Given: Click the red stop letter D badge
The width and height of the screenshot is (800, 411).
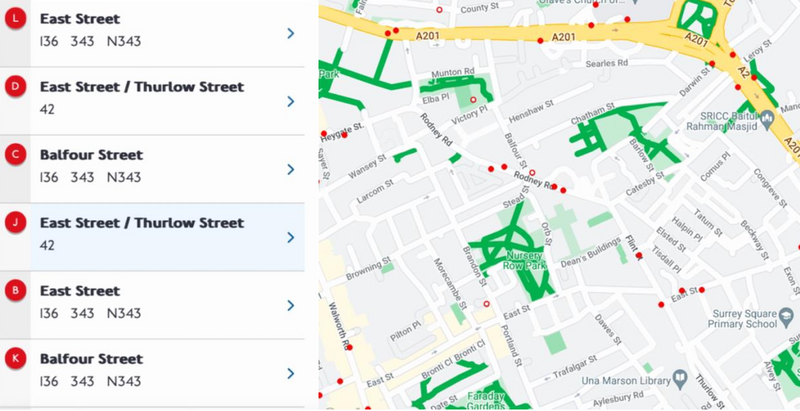Looking at the screenshot, I should tap(14, 87).
